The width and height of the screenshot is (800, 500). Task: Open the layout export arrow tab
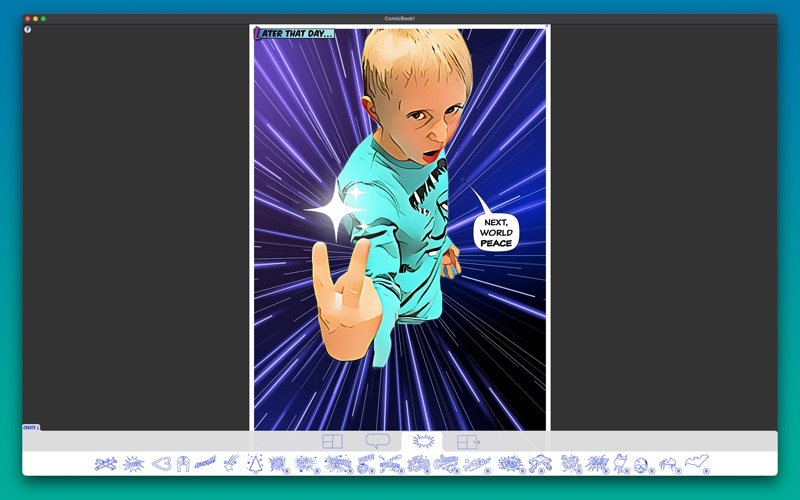coord(468,441)
